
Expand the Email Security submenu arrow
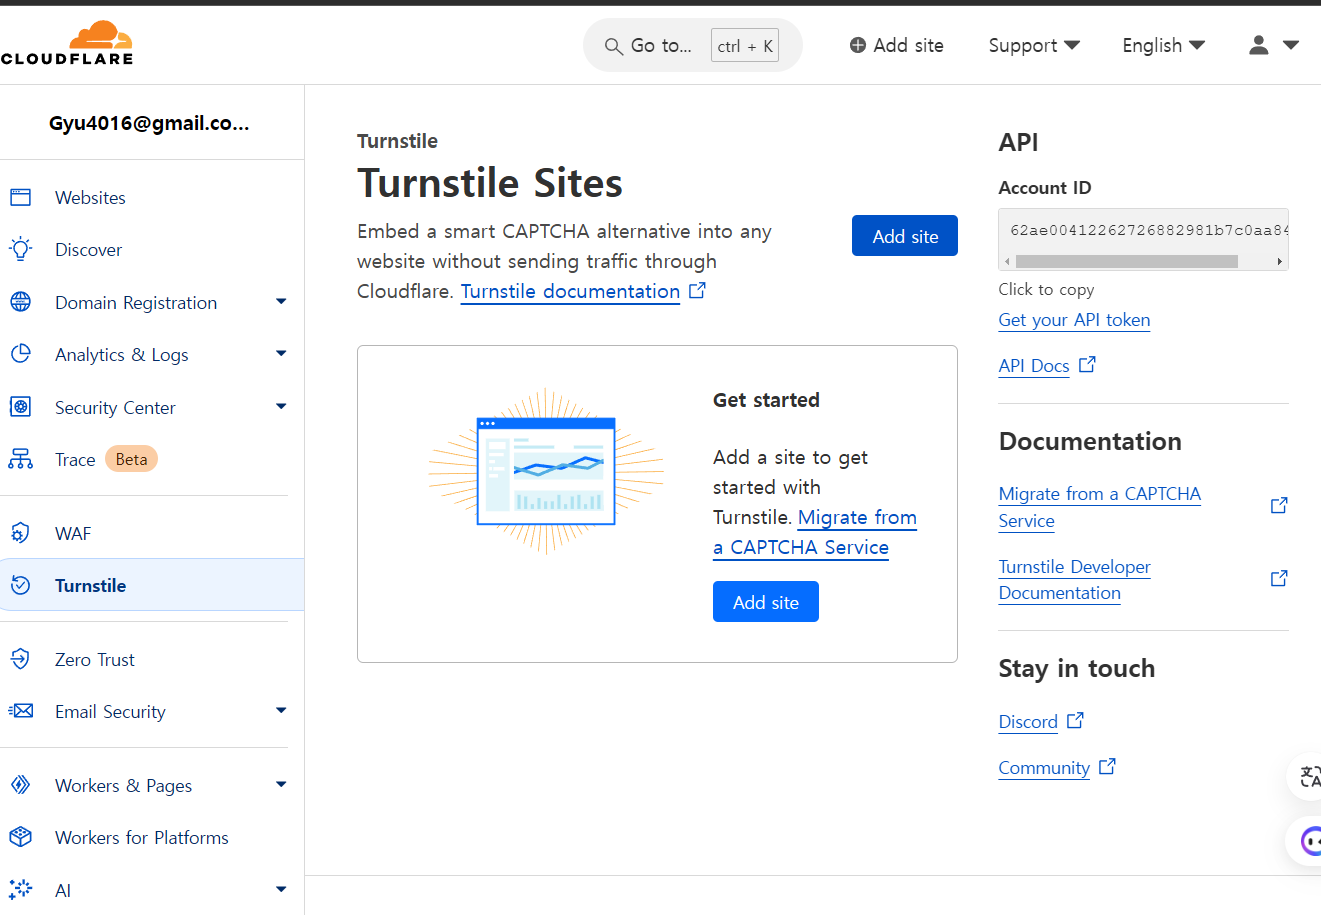tap(281, 711)
